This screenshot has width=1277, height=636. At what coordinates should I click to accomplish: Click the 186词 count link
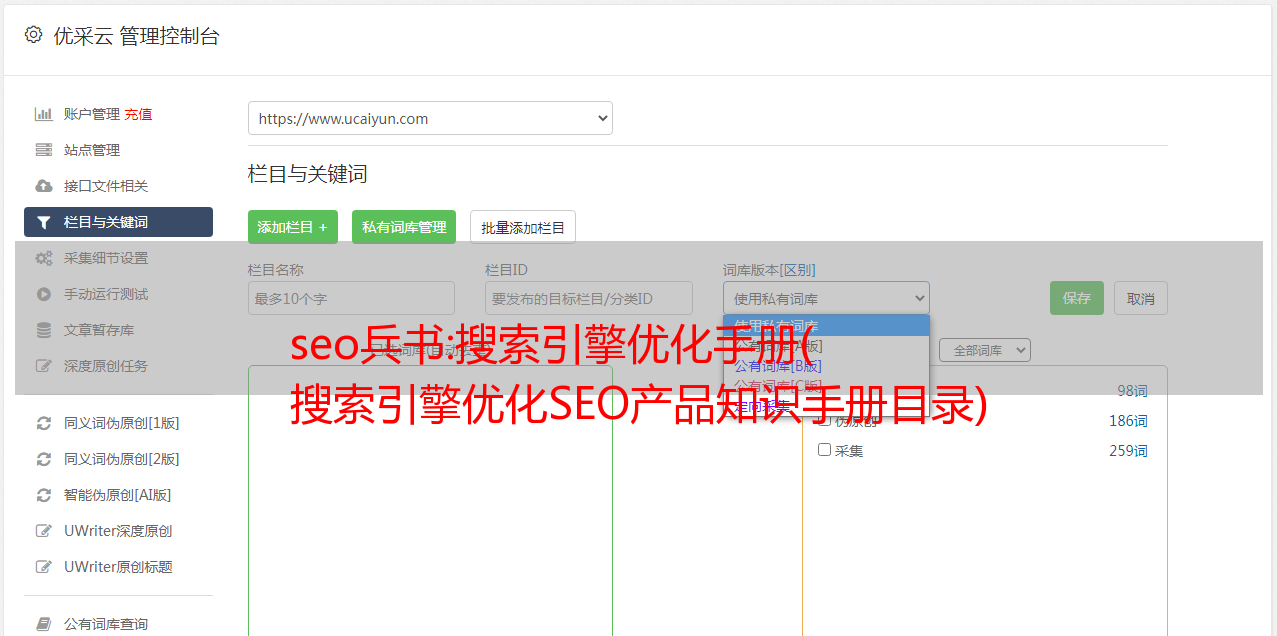click(1128, 421)
